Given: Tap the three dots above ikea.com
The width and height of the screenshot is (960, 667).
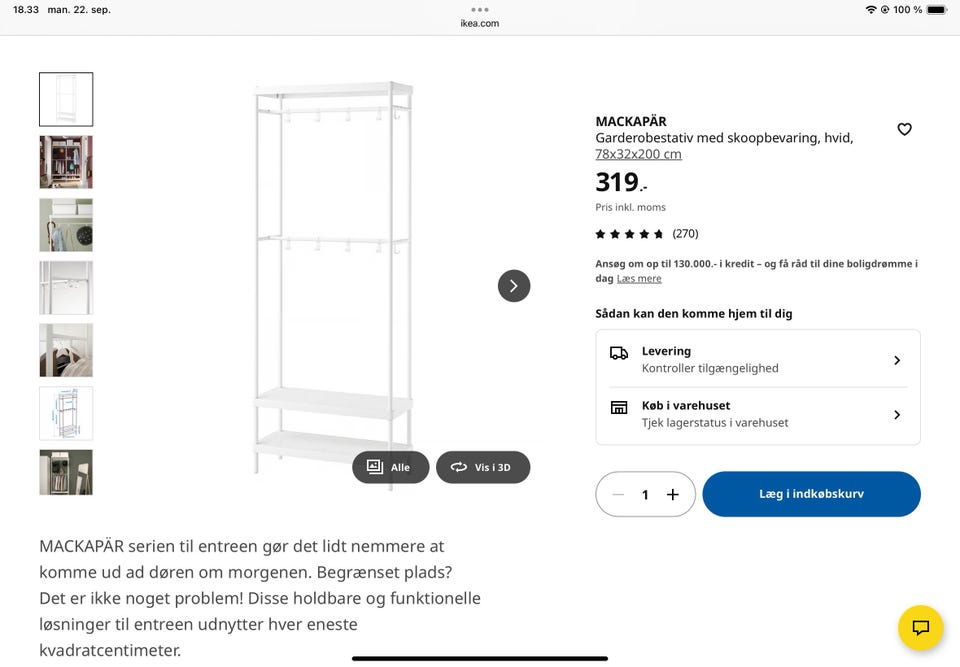Looking at the screenshot, I should [x=480, y=10].
